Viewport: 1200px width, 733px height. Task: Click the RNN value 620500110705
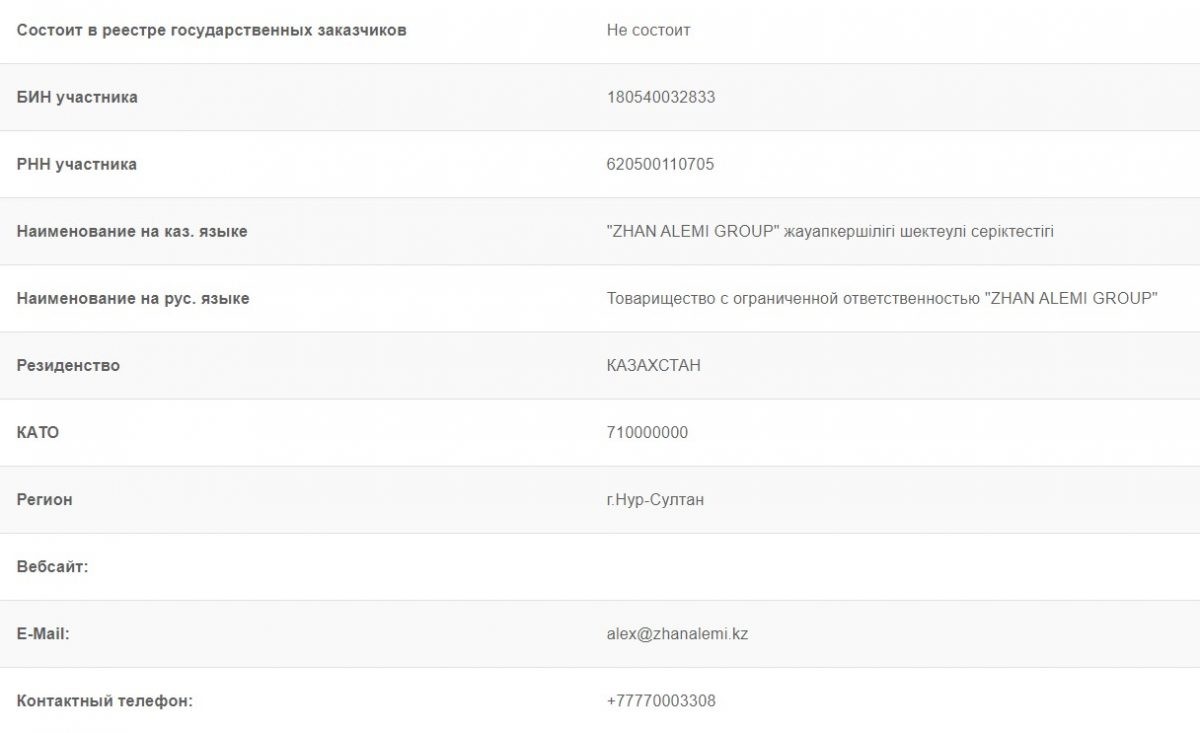point(660,164)
